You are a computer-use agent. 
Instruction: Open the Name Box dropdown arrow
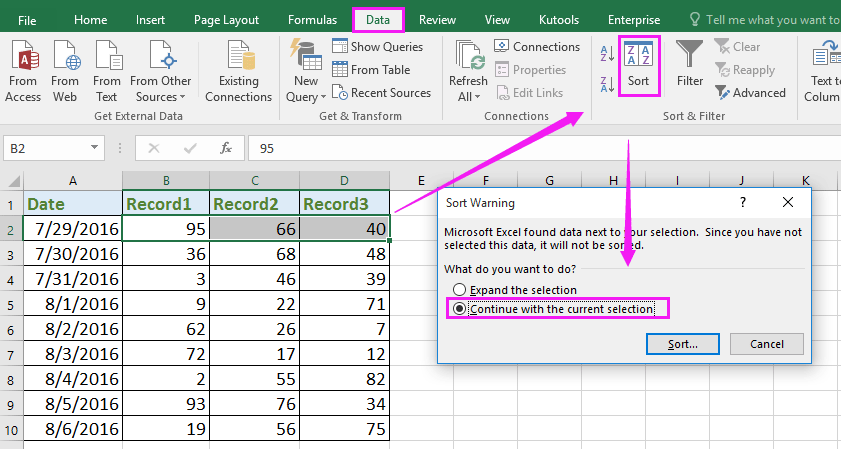click(96, 148)
